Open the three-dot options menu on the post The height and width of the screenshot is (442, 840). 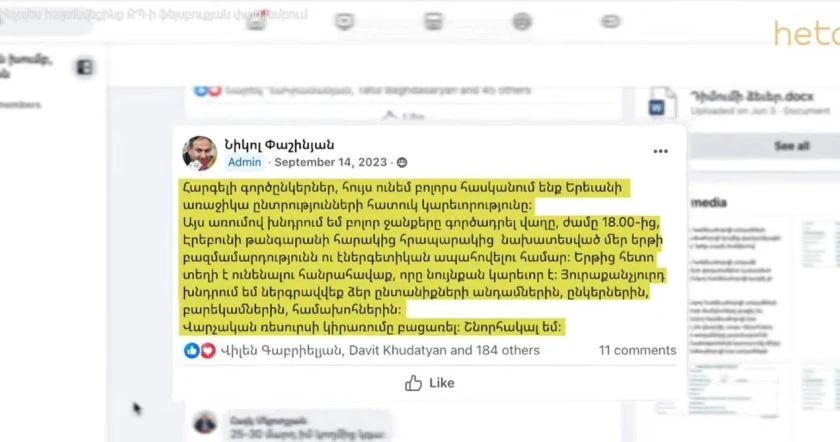[661, 152]
